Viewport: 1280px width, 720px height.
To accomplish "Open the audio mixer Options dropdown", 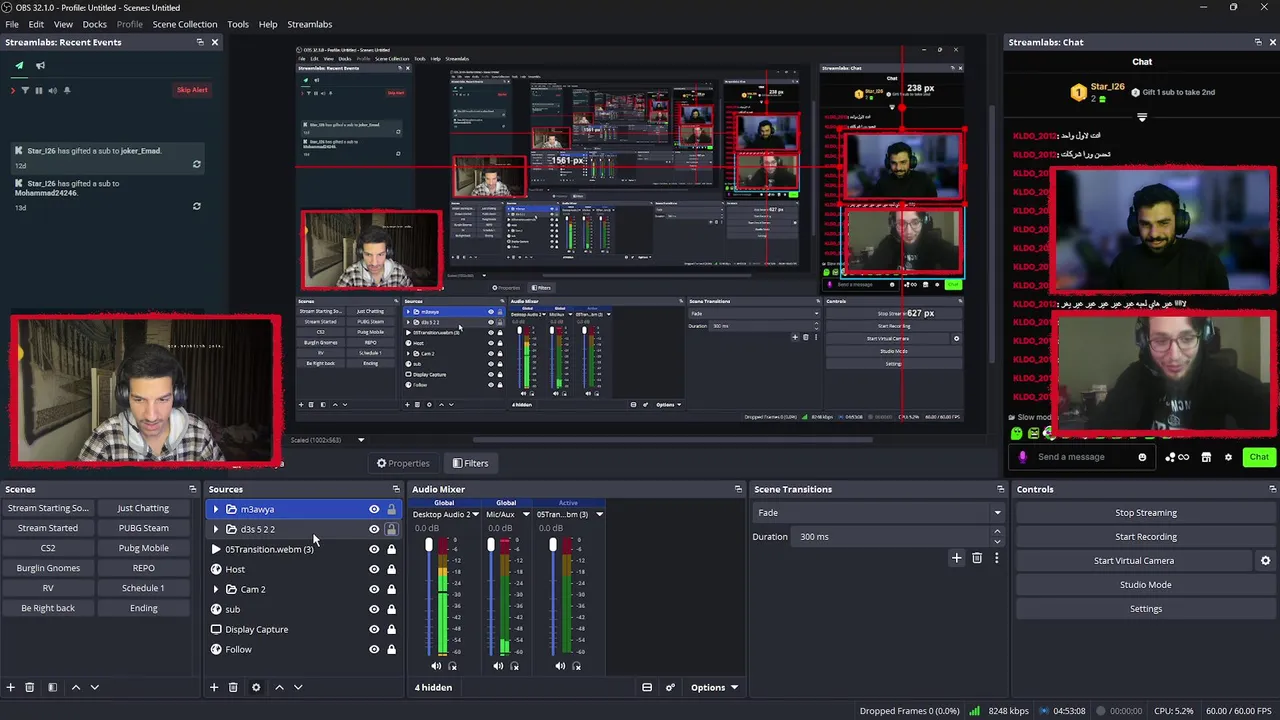I will coord(714,687).
